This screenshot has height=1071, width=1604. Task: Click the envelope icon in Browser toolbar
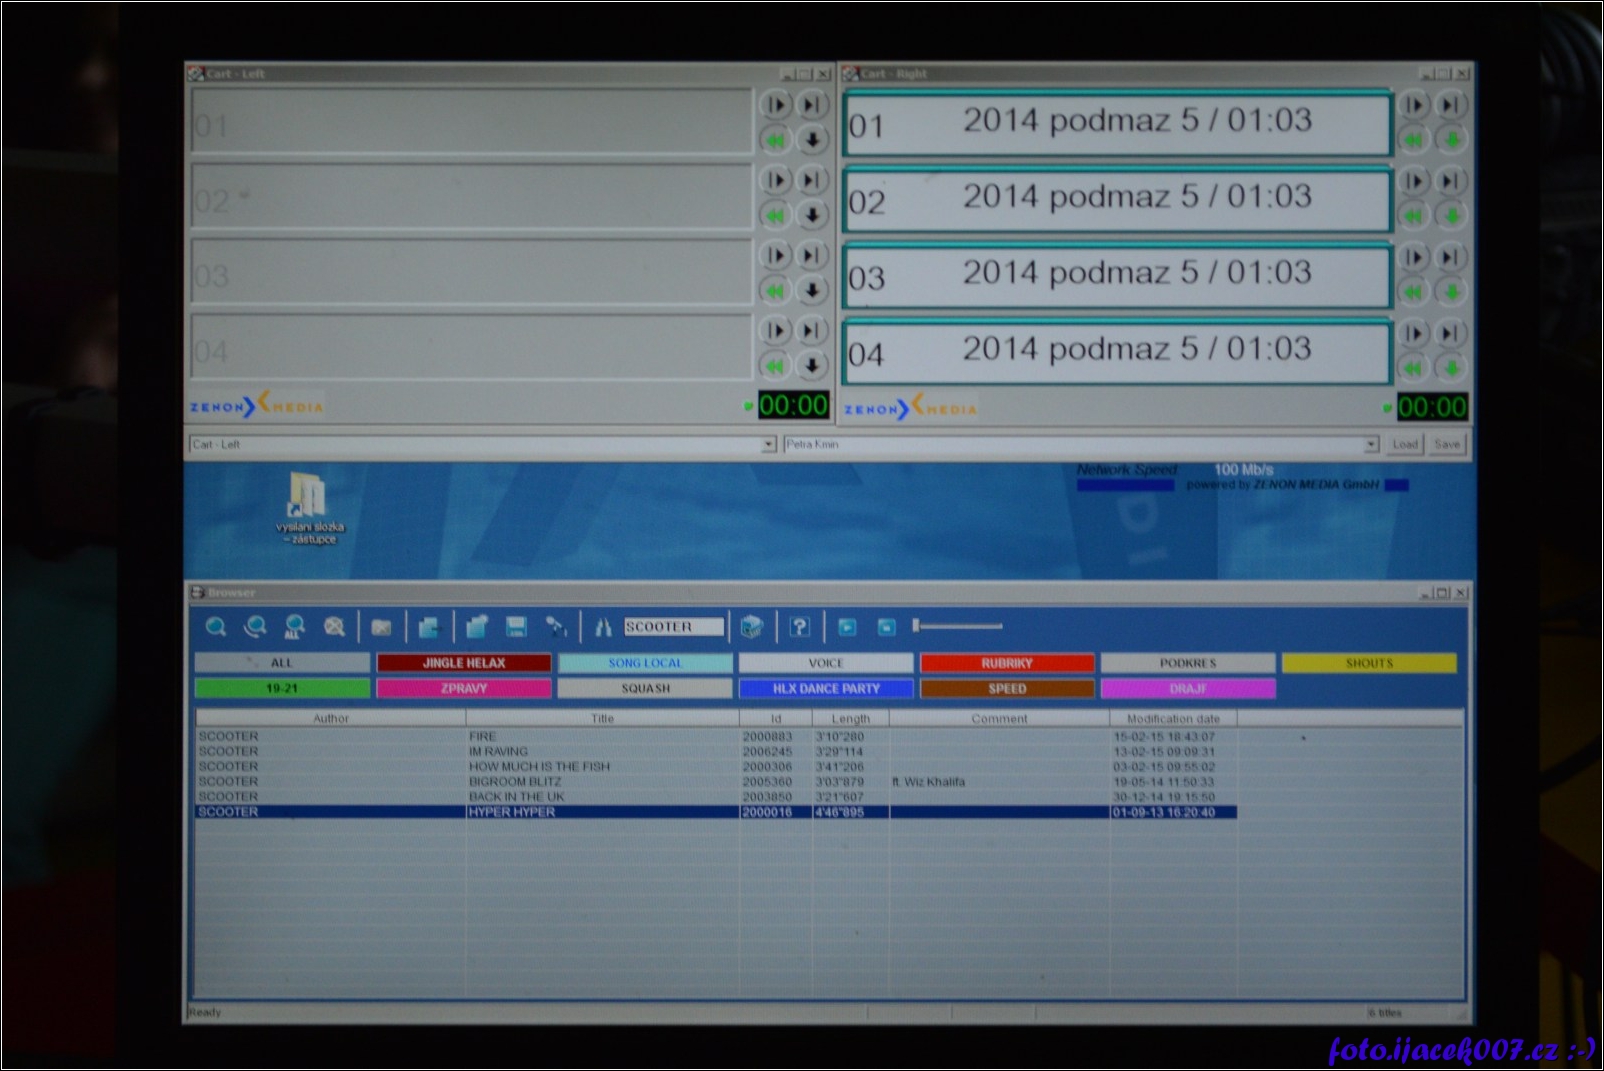(x=381, y=627)
